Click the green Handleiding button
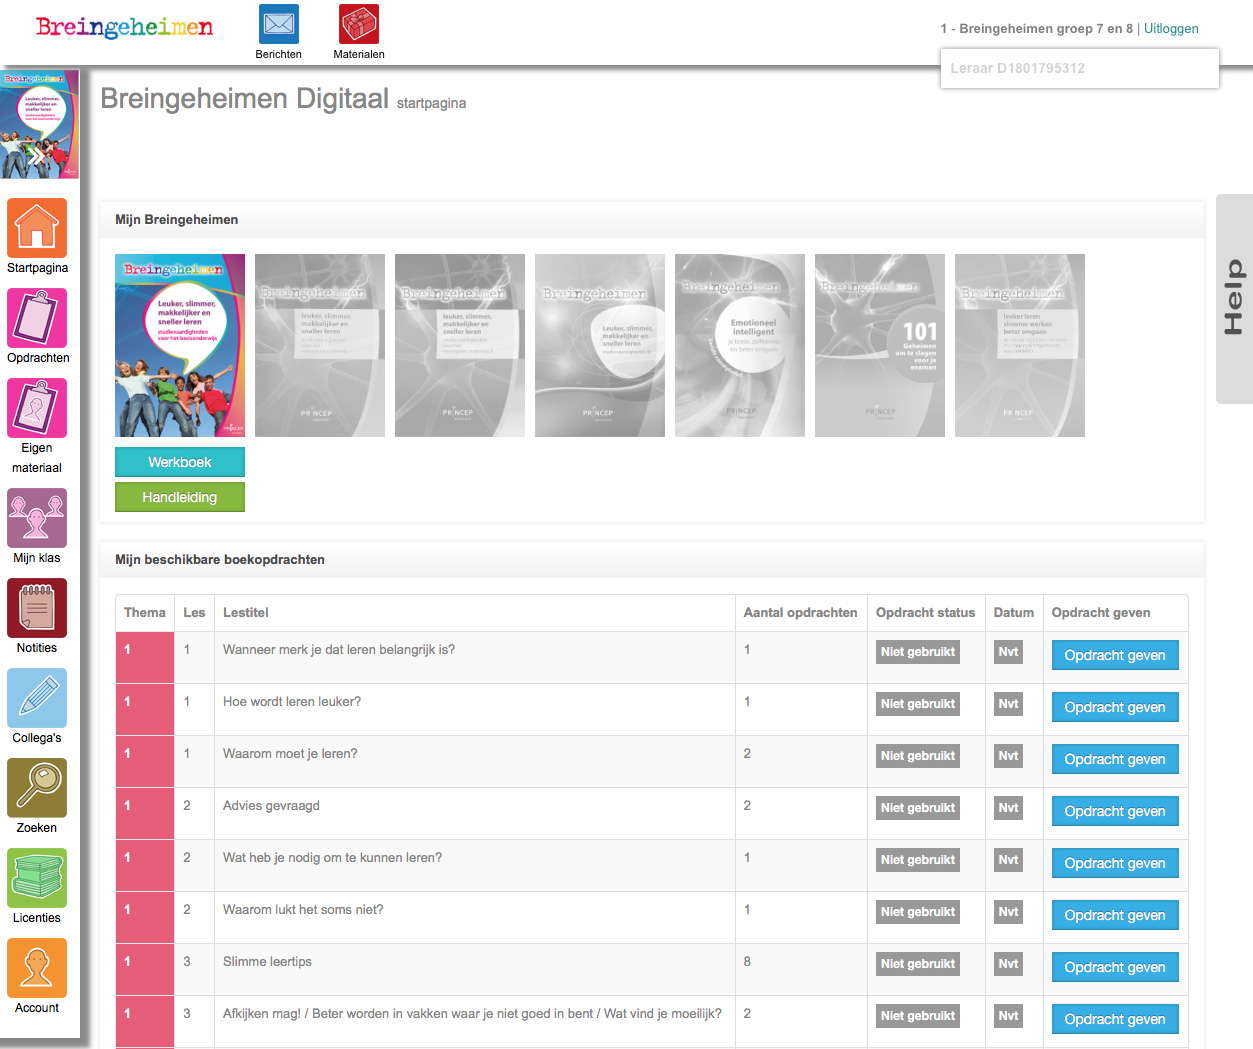This screenshot has width=1253, height=1049. (180, 497)
